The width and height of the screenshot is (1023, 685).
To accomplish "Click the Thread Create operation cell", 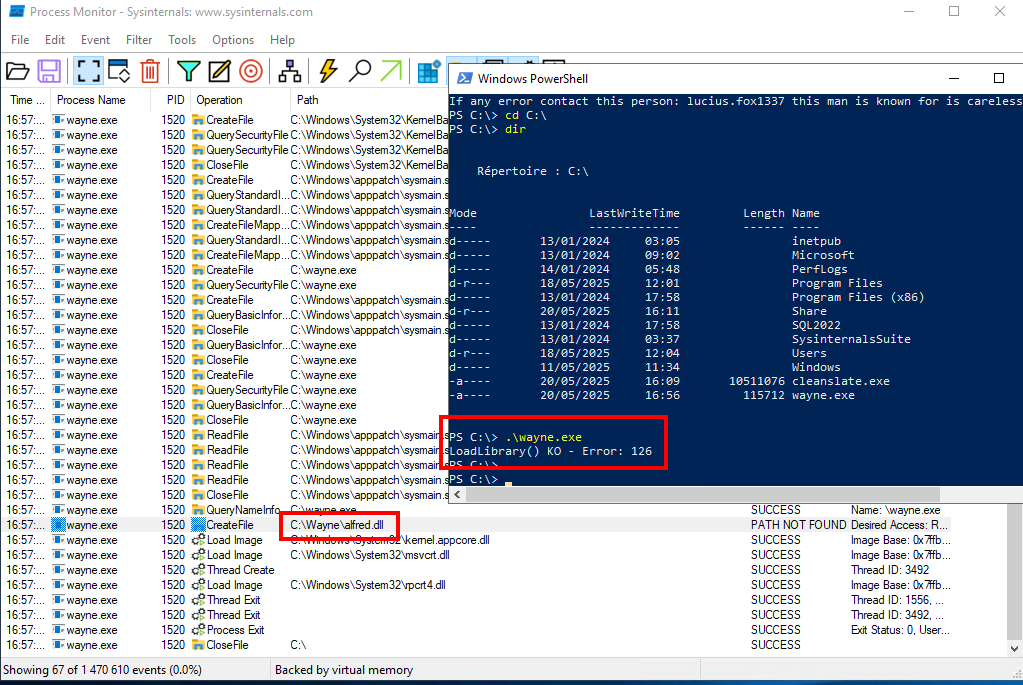I will [x=240, y=570].
